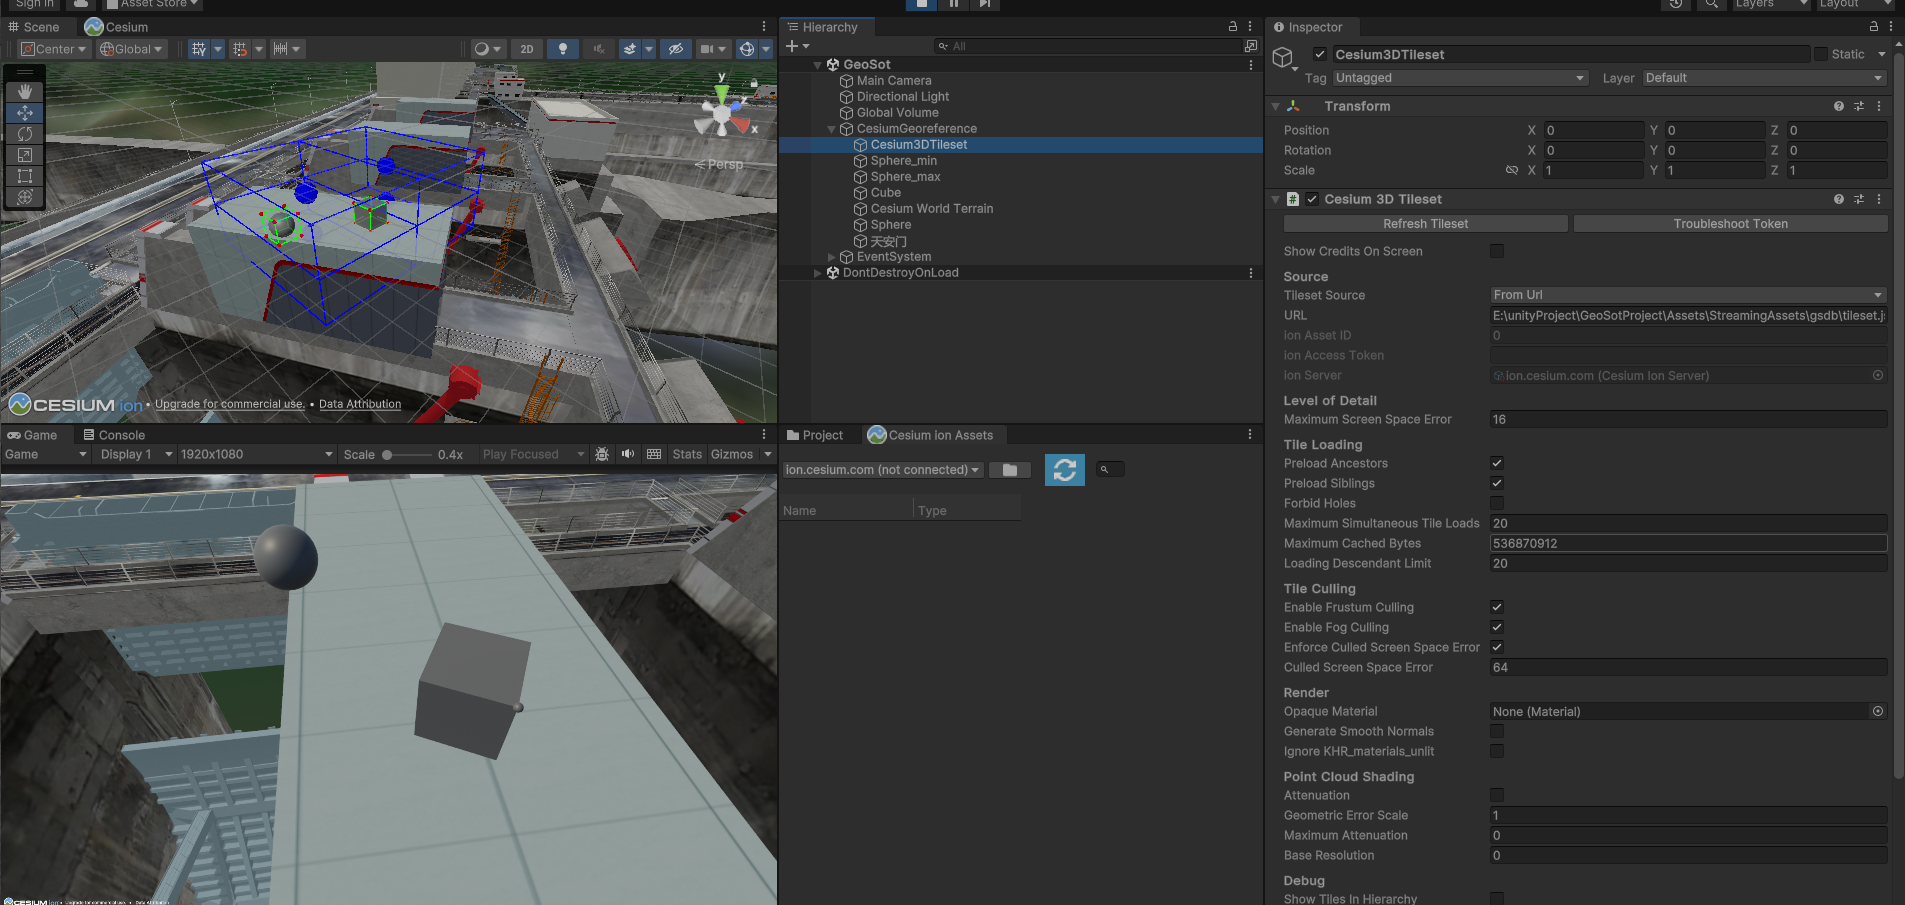
Task: Select the Rotate tool
Action: (25, 134)
